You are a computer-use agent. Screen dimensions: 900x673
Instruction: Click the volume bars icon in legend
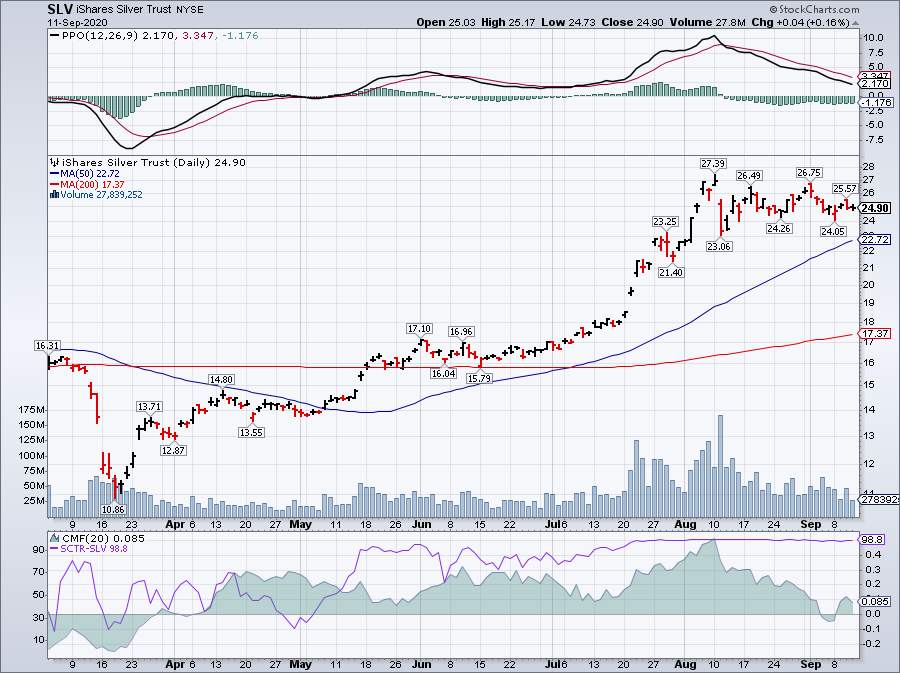(x=54, y=195)
